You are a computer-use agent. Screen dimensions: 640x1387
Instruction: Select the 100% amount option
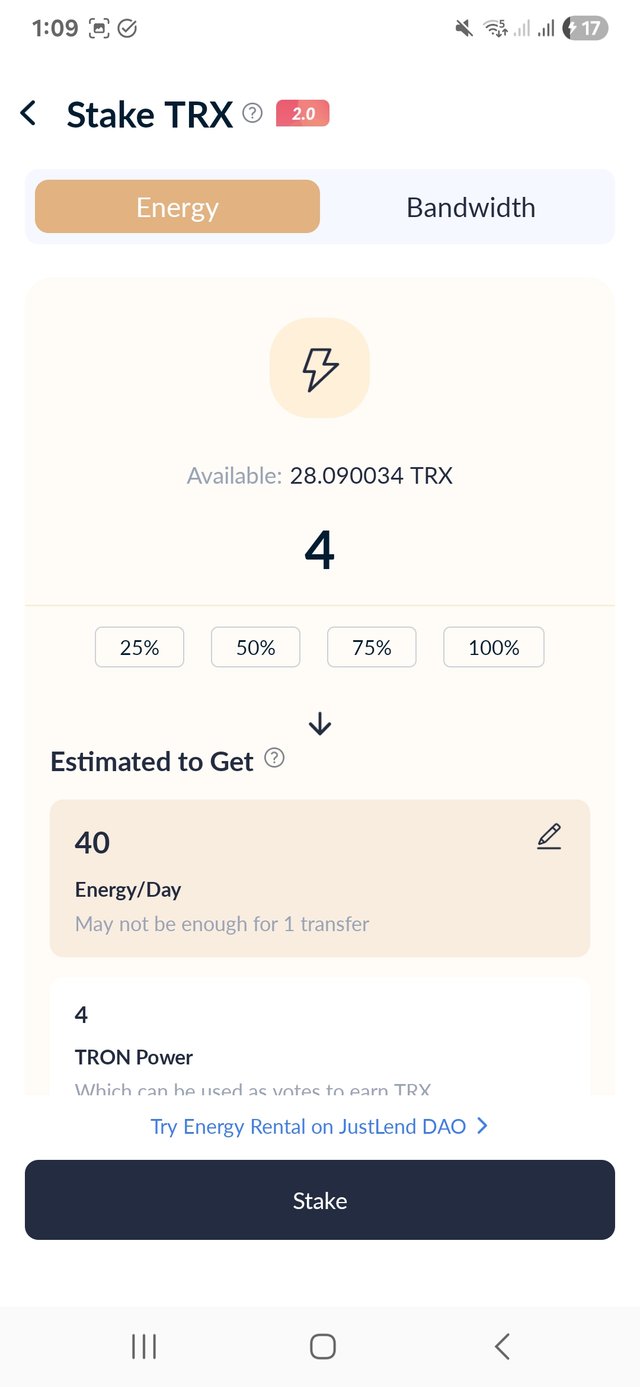(494, 648)
